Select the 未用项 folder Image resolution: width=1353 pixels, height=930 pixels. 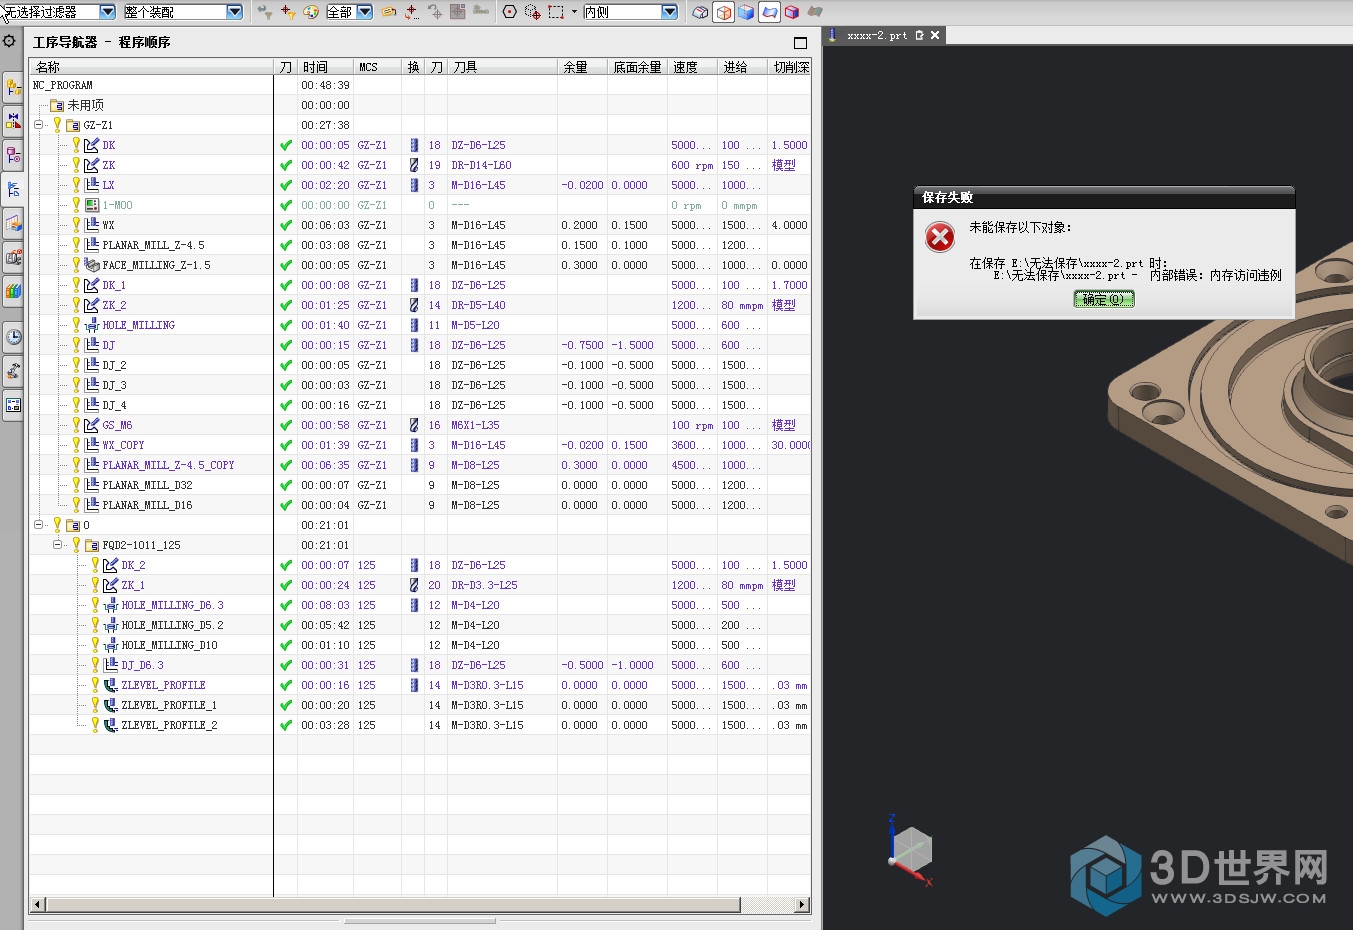click(x=86, y=105)
